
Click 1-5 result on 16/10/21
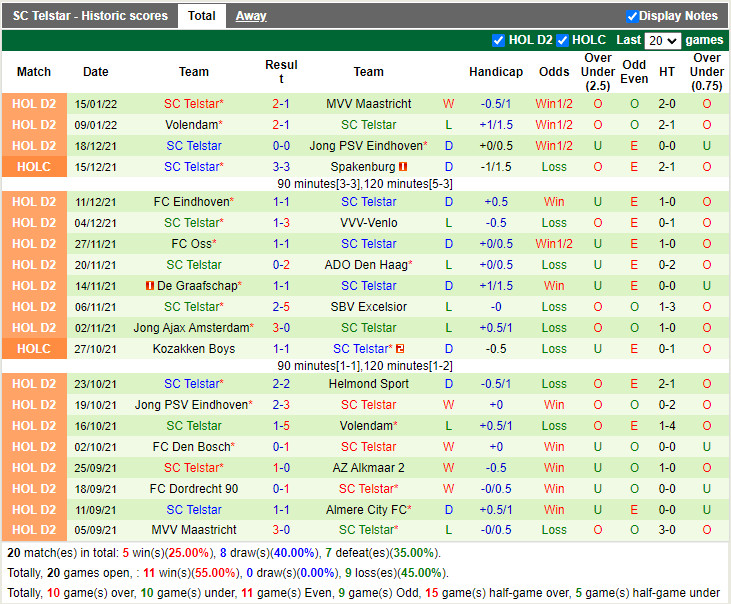point(281,426)
